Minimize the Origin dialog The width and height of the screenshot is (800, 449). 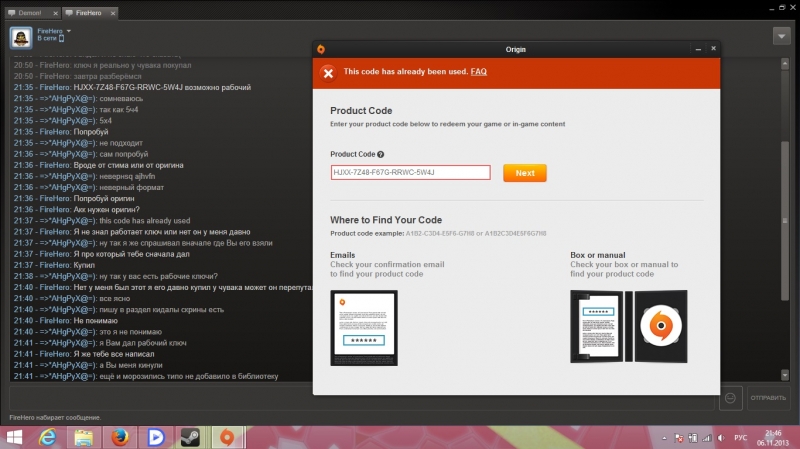click(698, 49)
